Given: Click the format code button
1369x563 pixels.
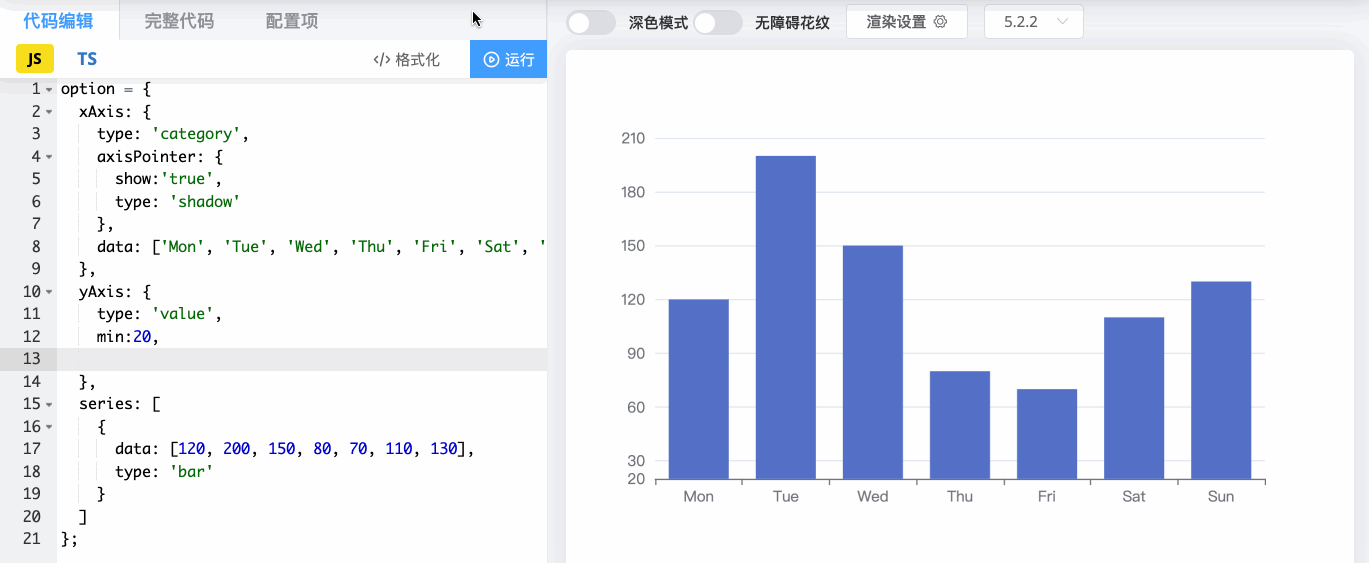Looking at the screenshot, I should [406, 59].
